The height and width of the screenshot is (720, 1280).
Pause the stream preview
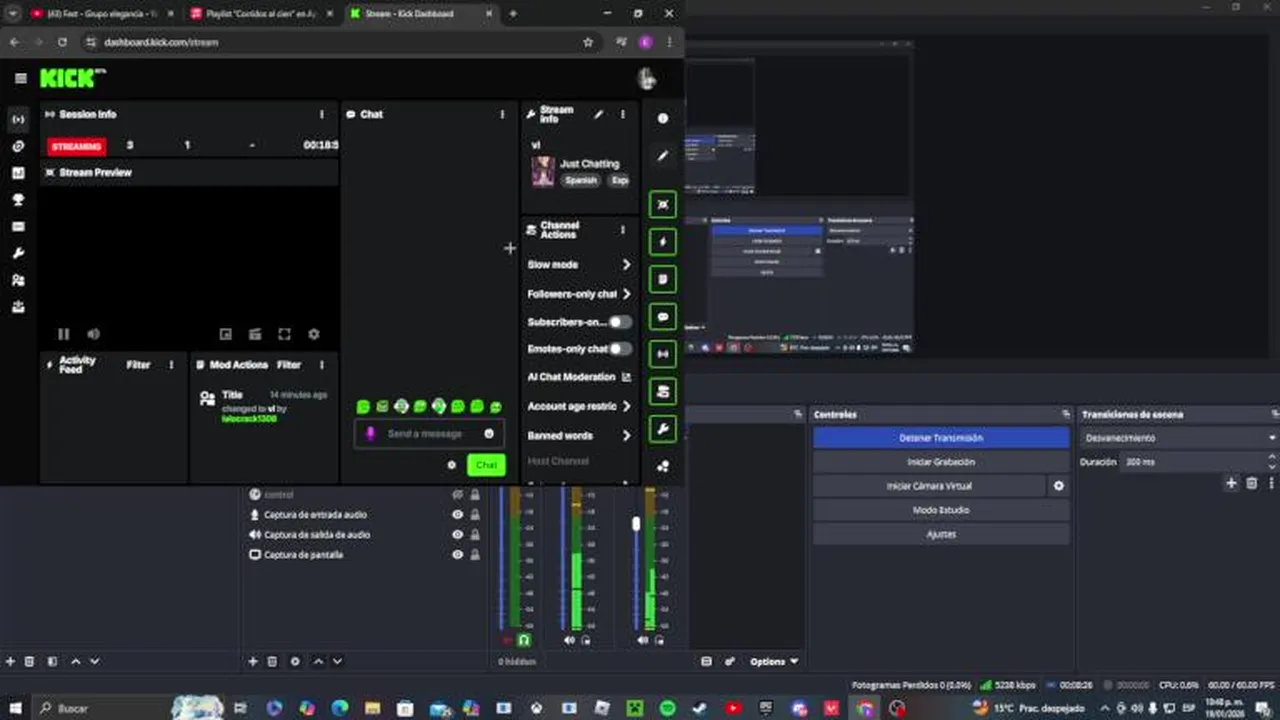(x=64, y=334)
